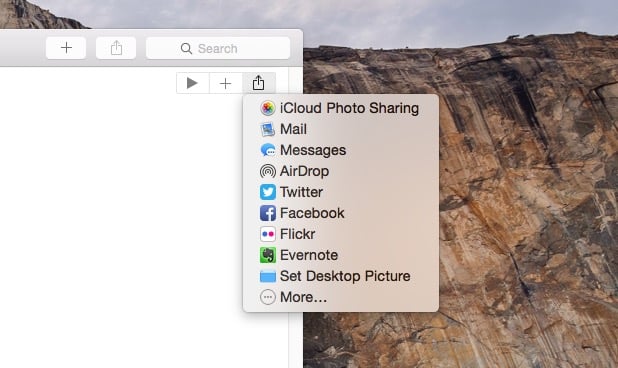Screen dimensions: 618x368
Task: Select Mail in the share menu
Action: pyautogui.click(x=341, y=129)
